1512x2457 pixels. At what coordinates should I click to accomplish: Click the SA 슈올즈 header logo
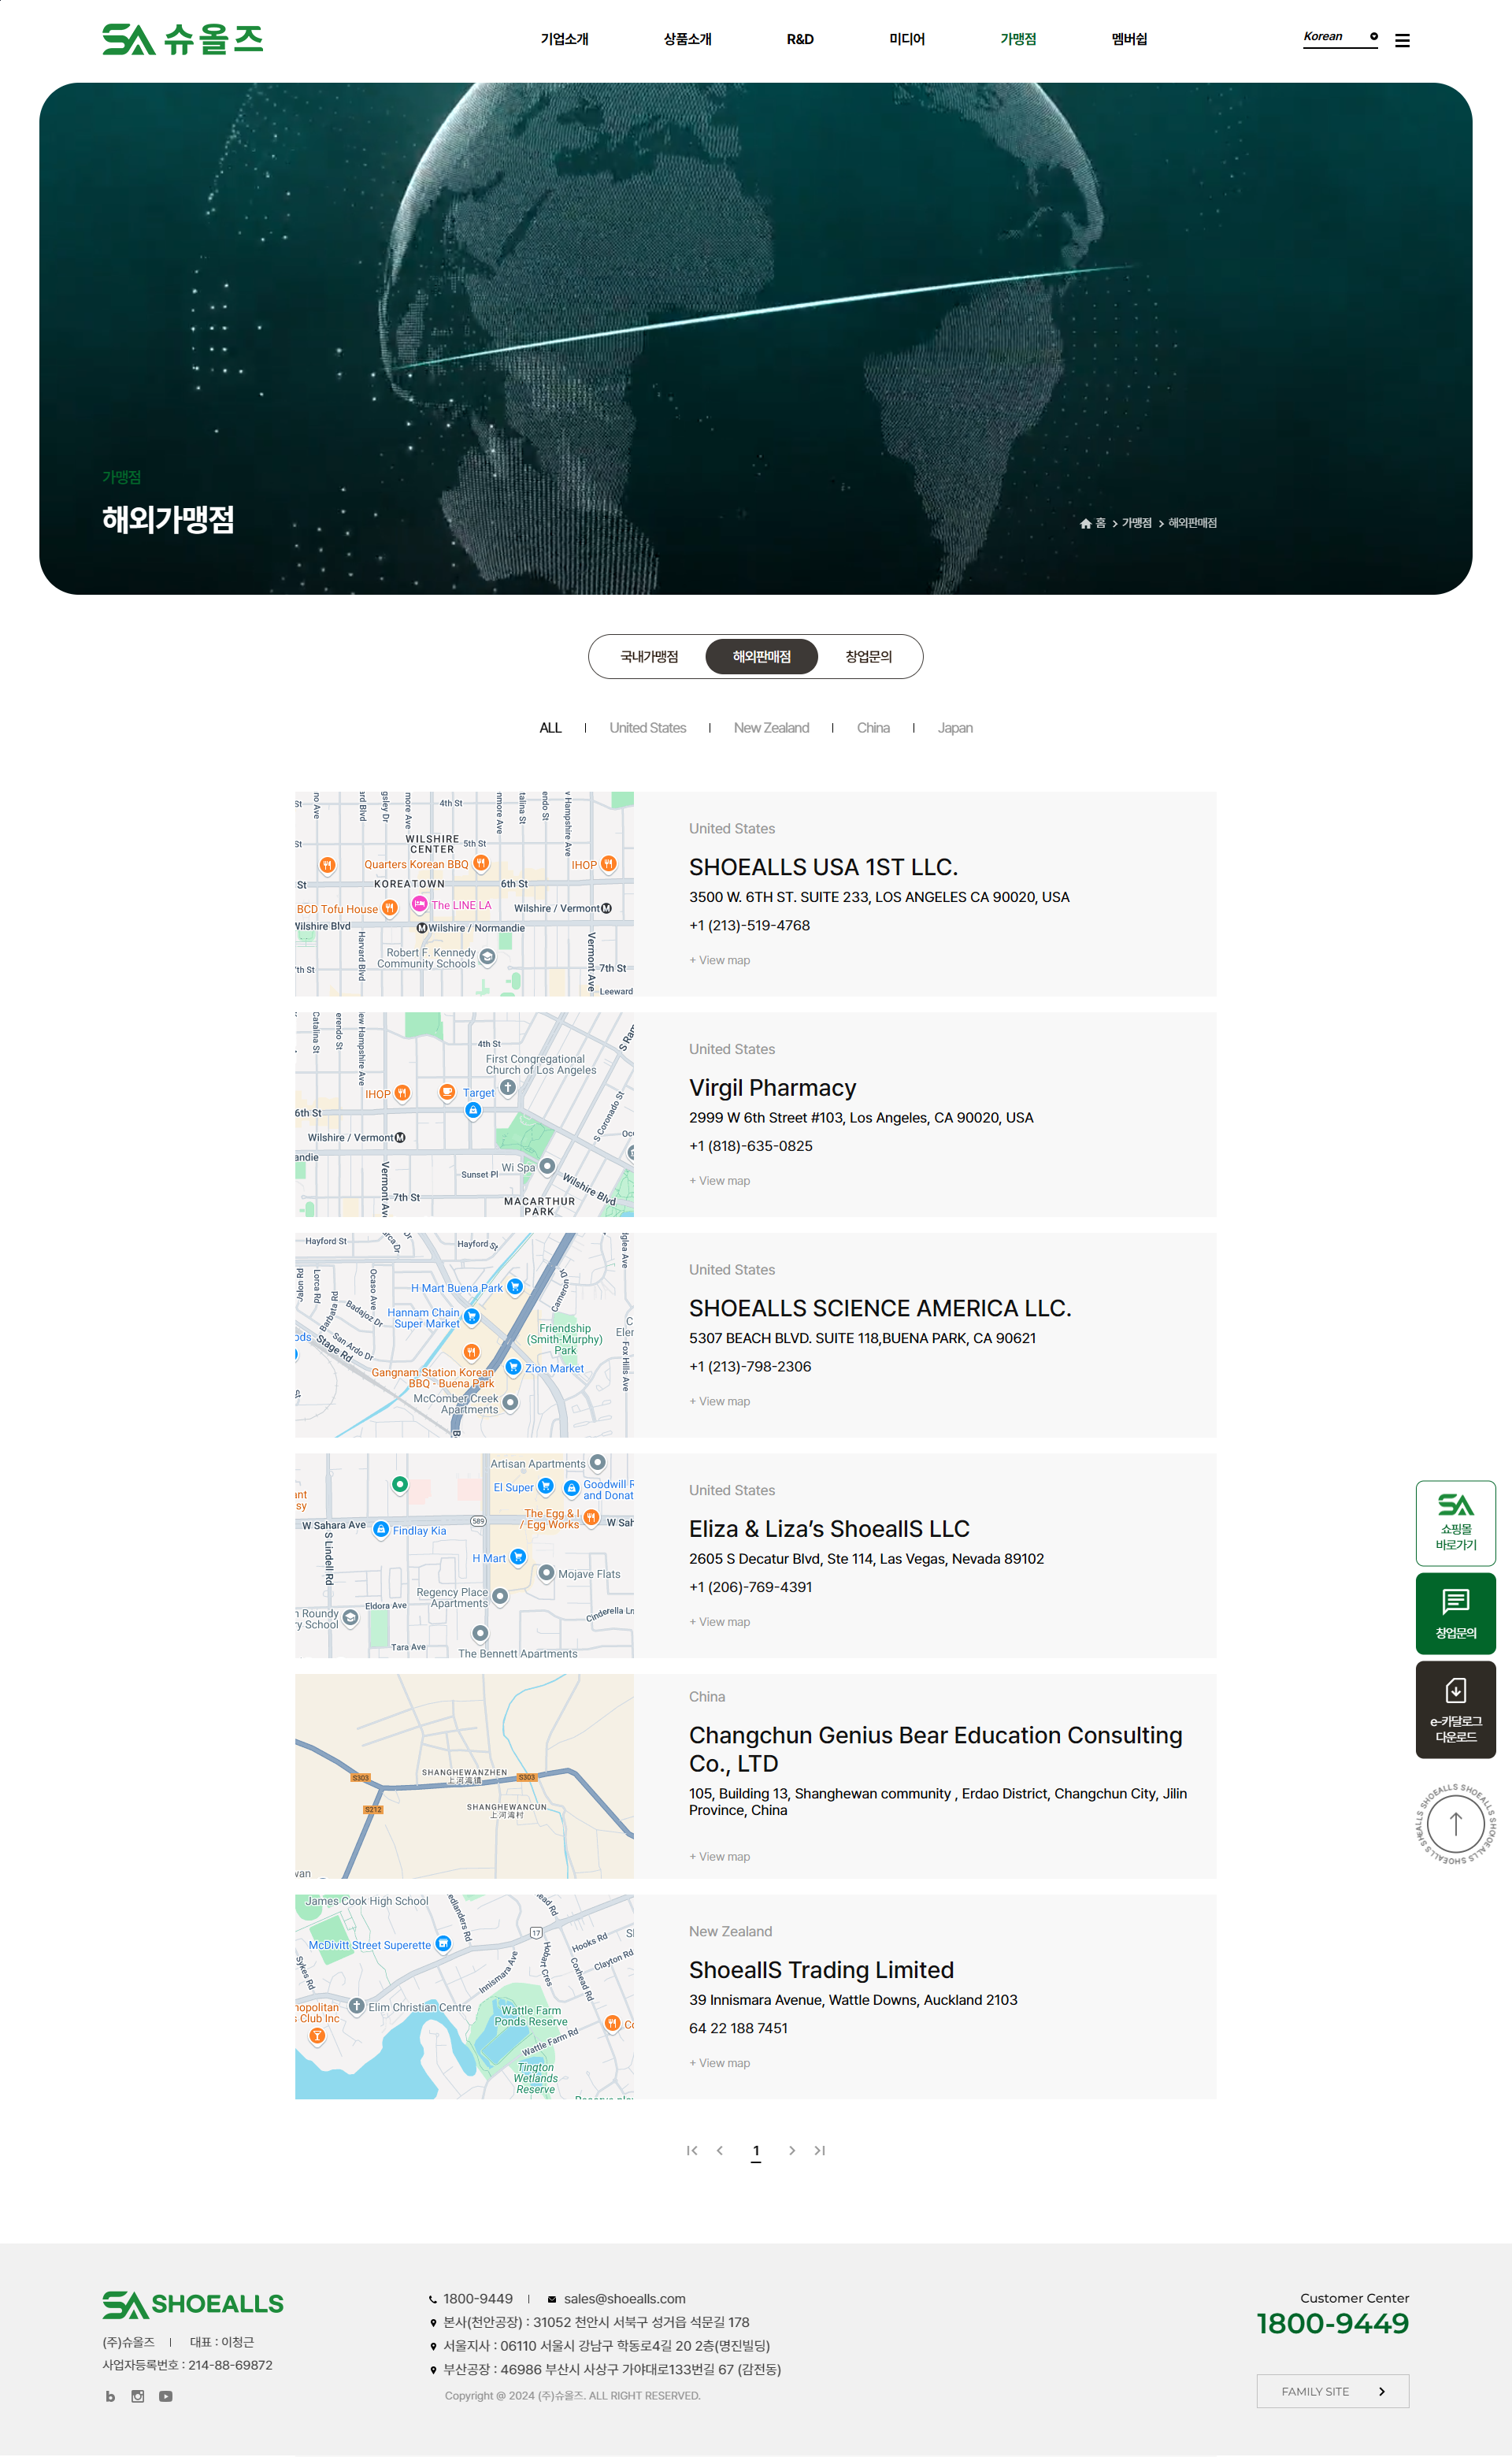tap(183, 40)
